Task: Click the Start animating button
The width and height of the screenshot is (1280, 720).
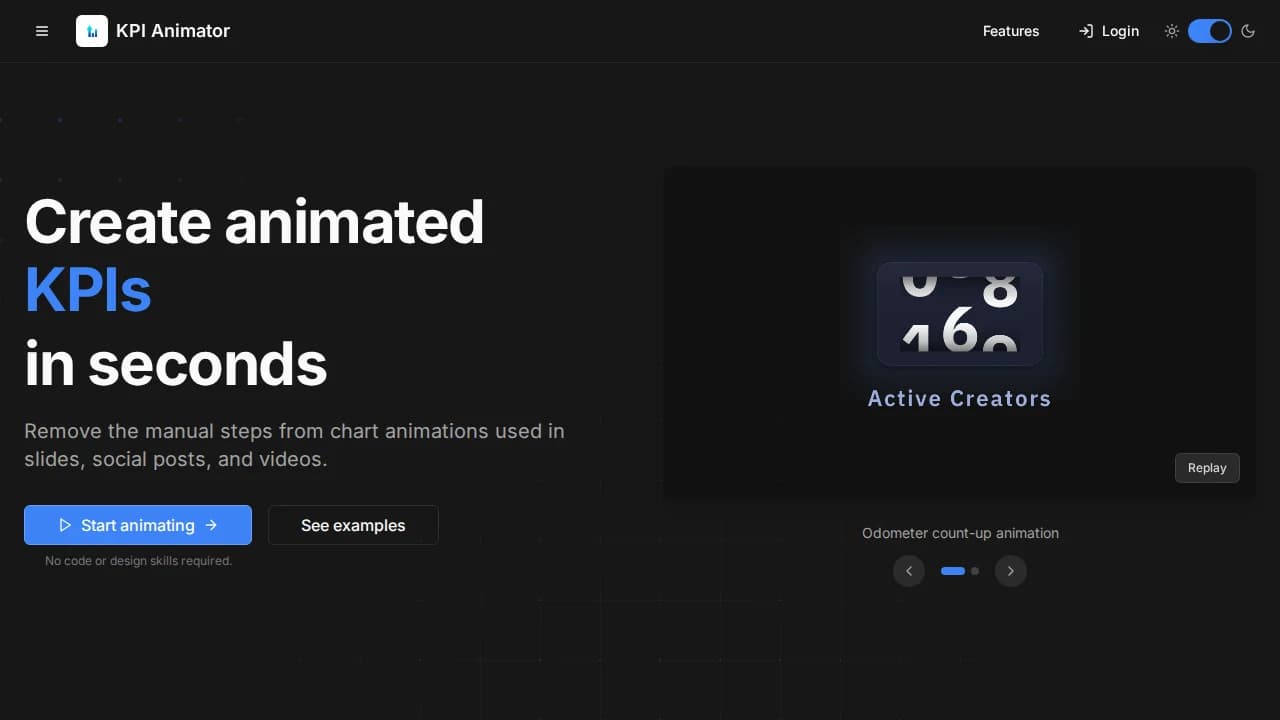Action: pos(138,525)
